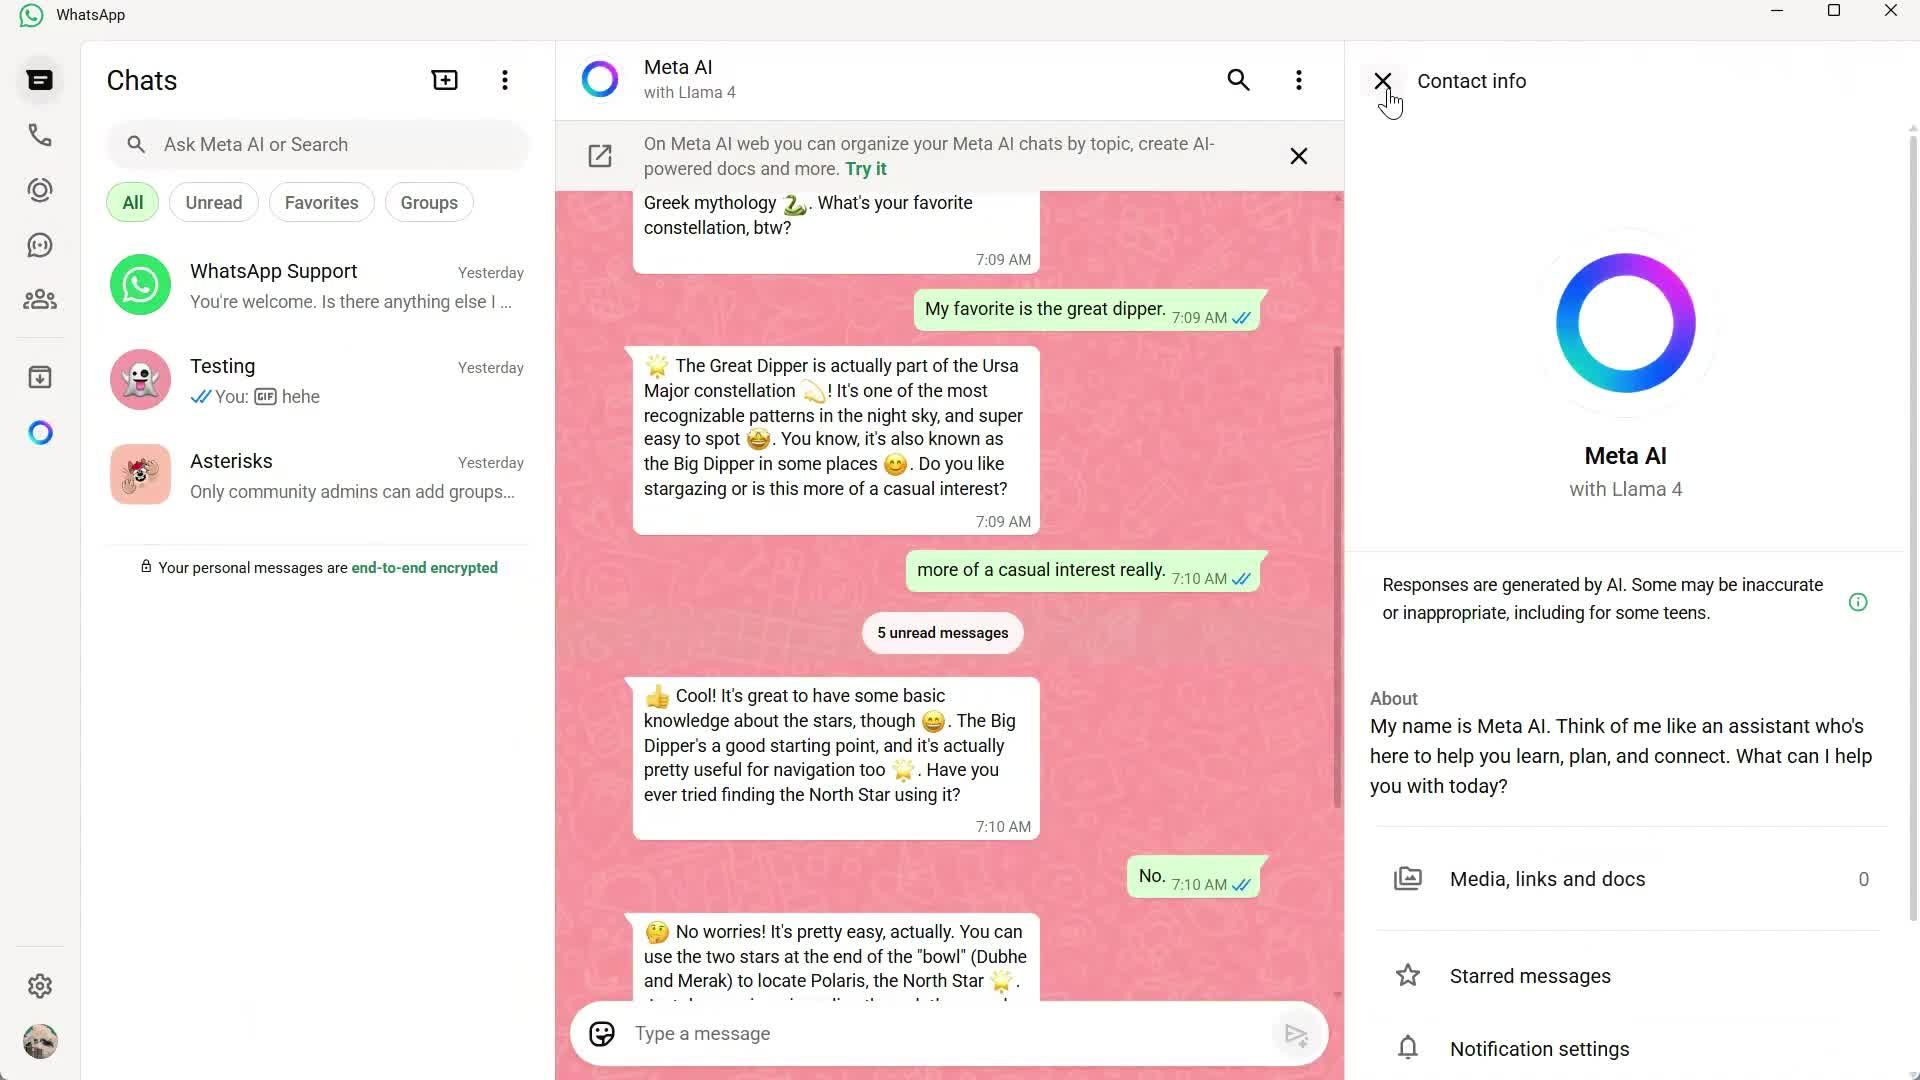Screen dimensions: 1920x1080
Task: Click the Try it link in the banner
Action: [866, 168]
